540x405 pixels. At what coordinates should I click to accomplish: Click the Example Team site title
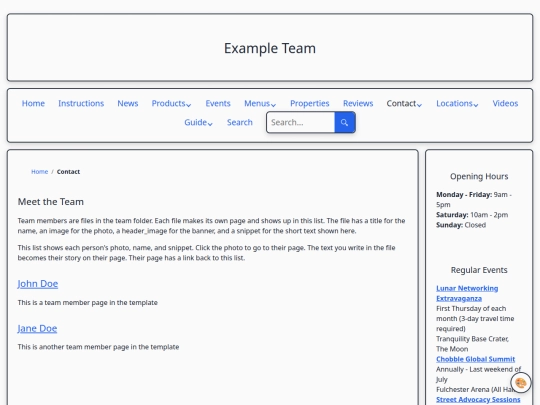(270, 48)
